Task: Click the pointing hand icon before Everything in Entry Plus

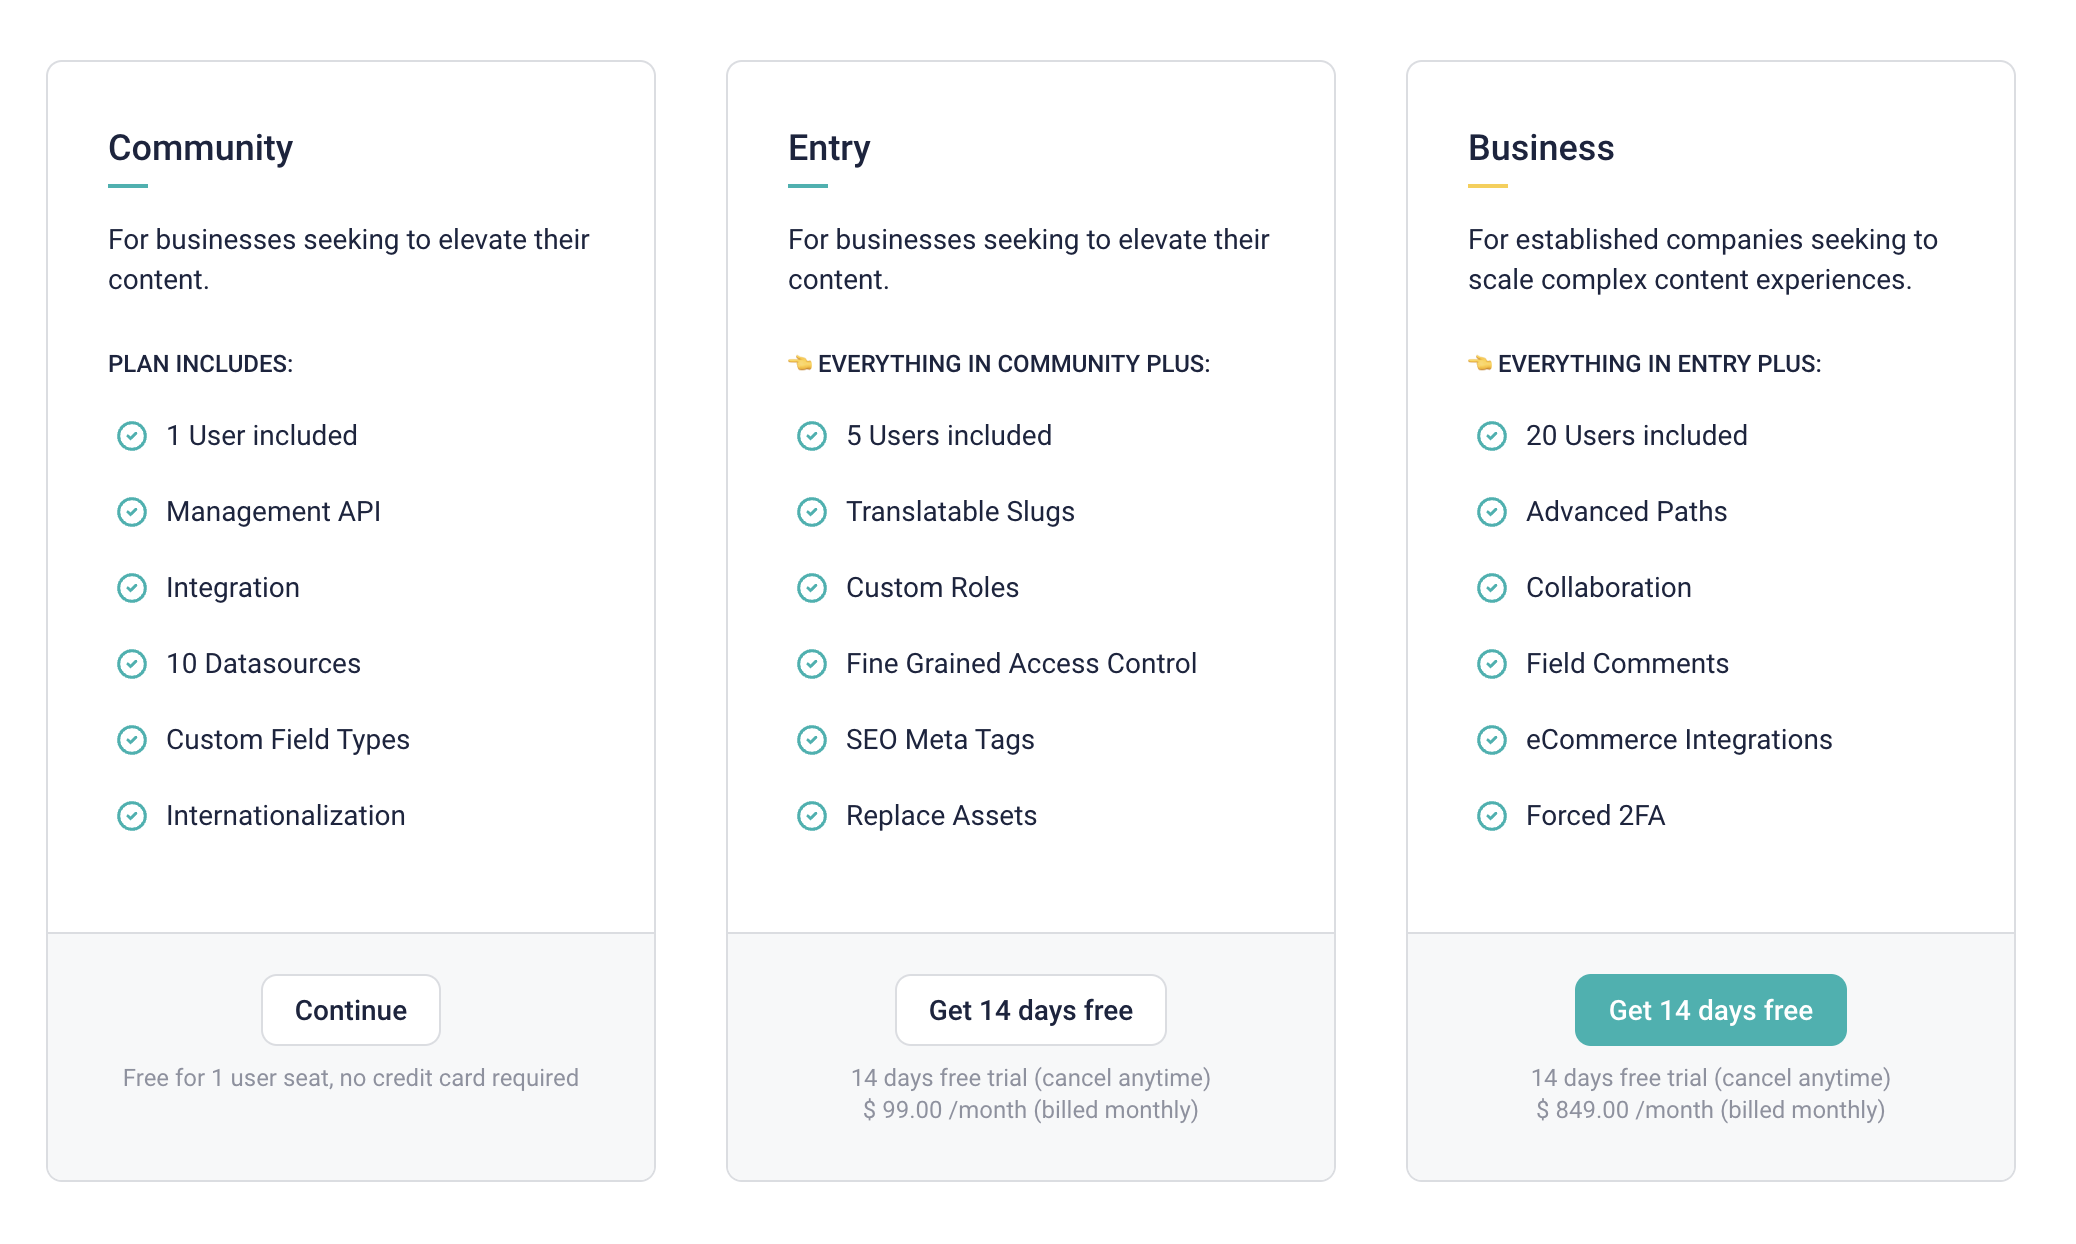Action: (x=1480, y=363)
